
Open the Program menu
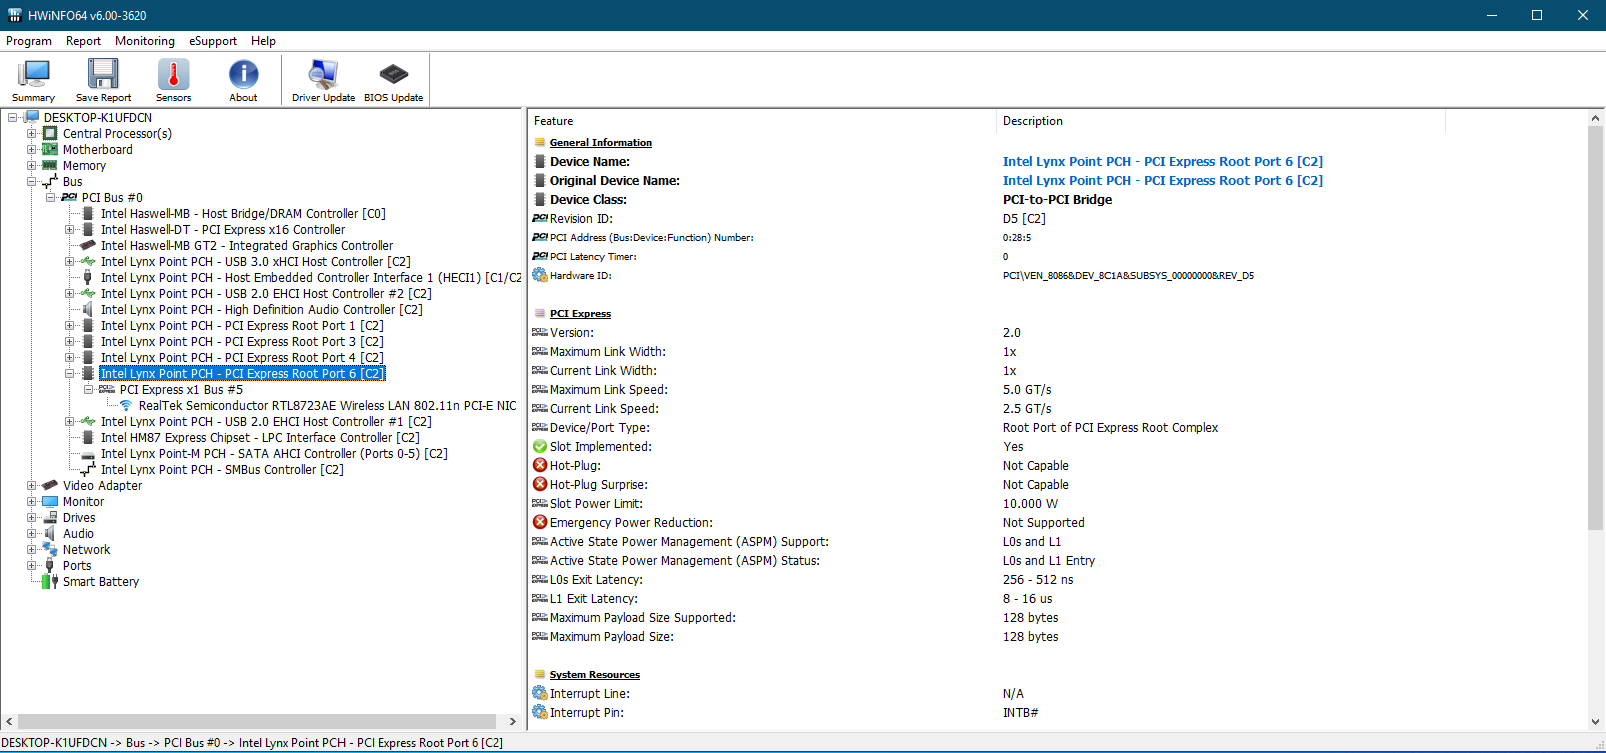tap(29, 41)
